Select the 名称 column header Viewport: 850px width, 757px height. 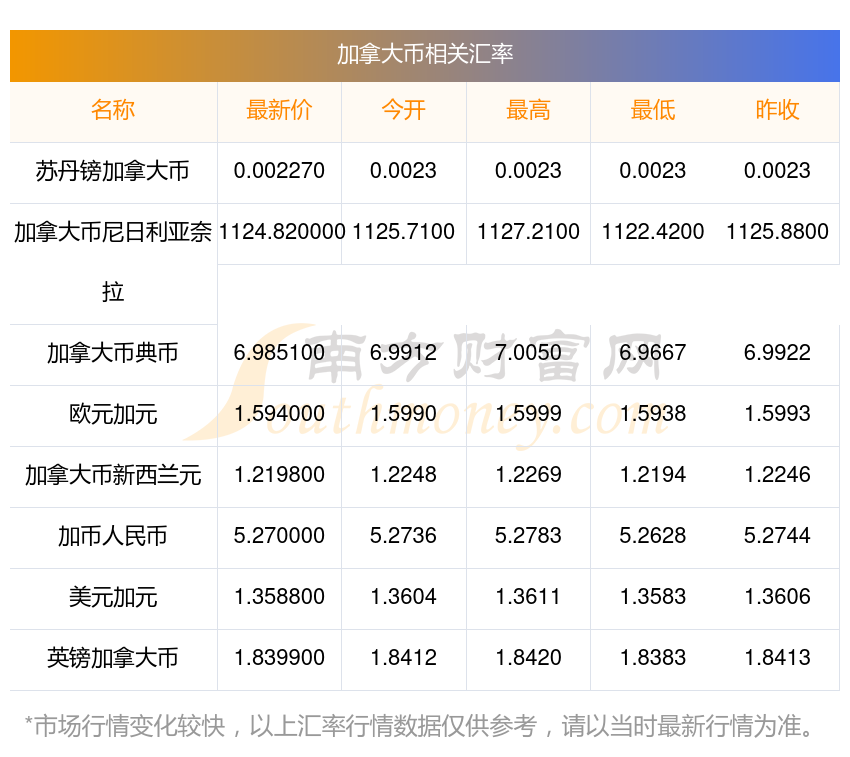point(113,110)
